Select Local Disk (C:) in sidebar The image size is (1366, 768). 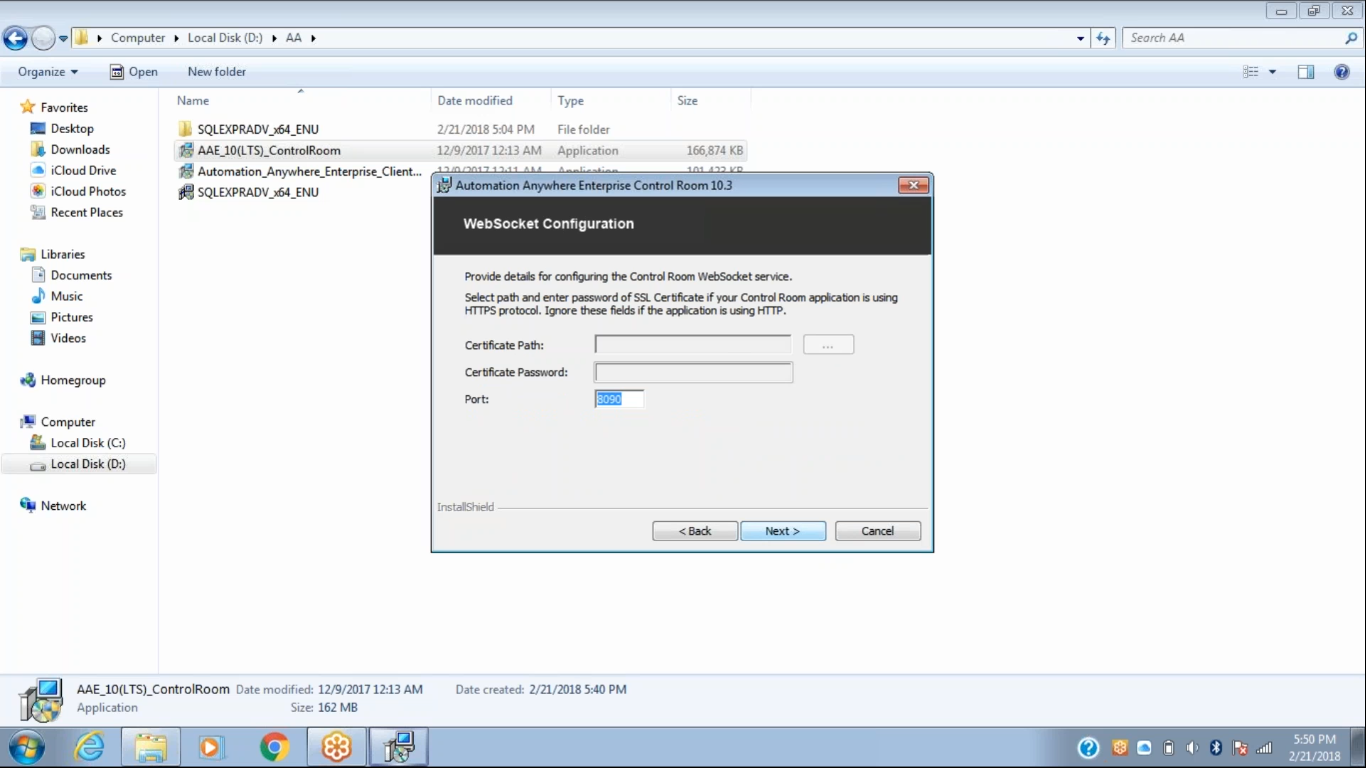click(87, 443)
